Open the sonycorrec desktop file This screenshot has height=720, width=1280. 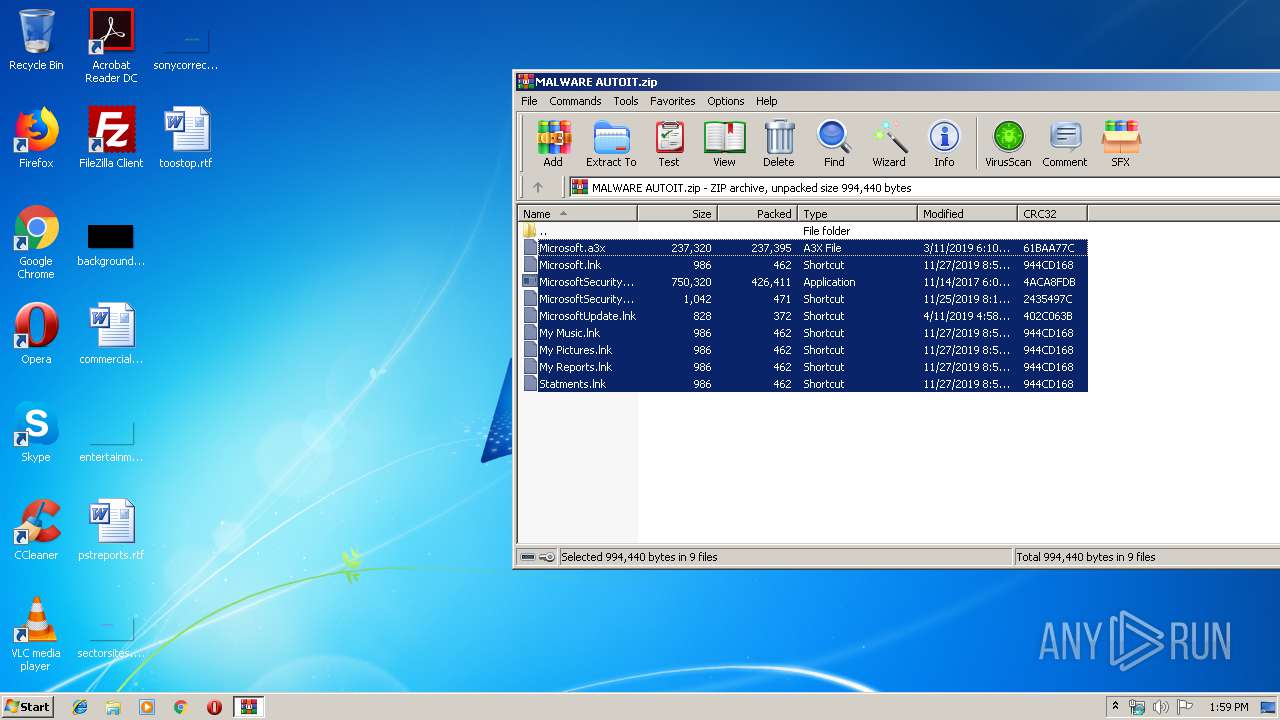[186, 46]
